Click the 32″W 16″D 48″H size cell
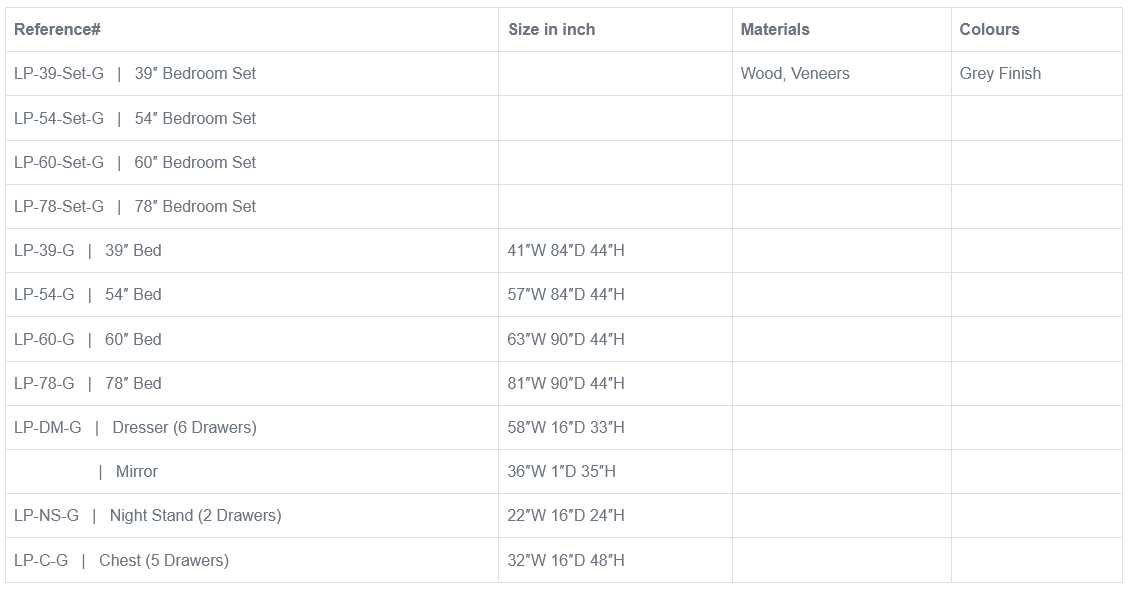This screenshot has width=1130, height=589. (566, 560)
